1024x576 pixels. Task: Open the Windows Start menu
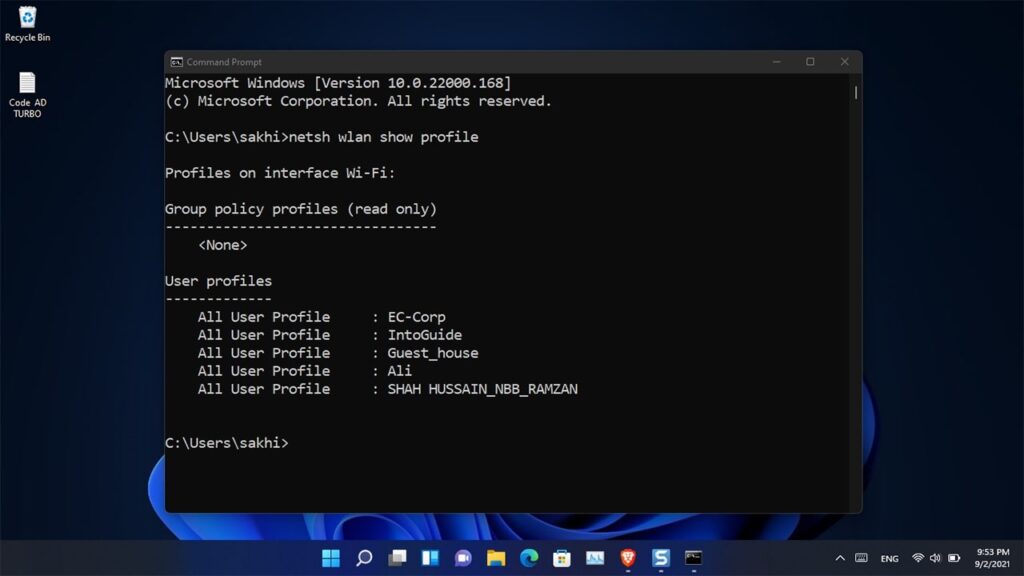pyautogui.click(x=331, y=558)
